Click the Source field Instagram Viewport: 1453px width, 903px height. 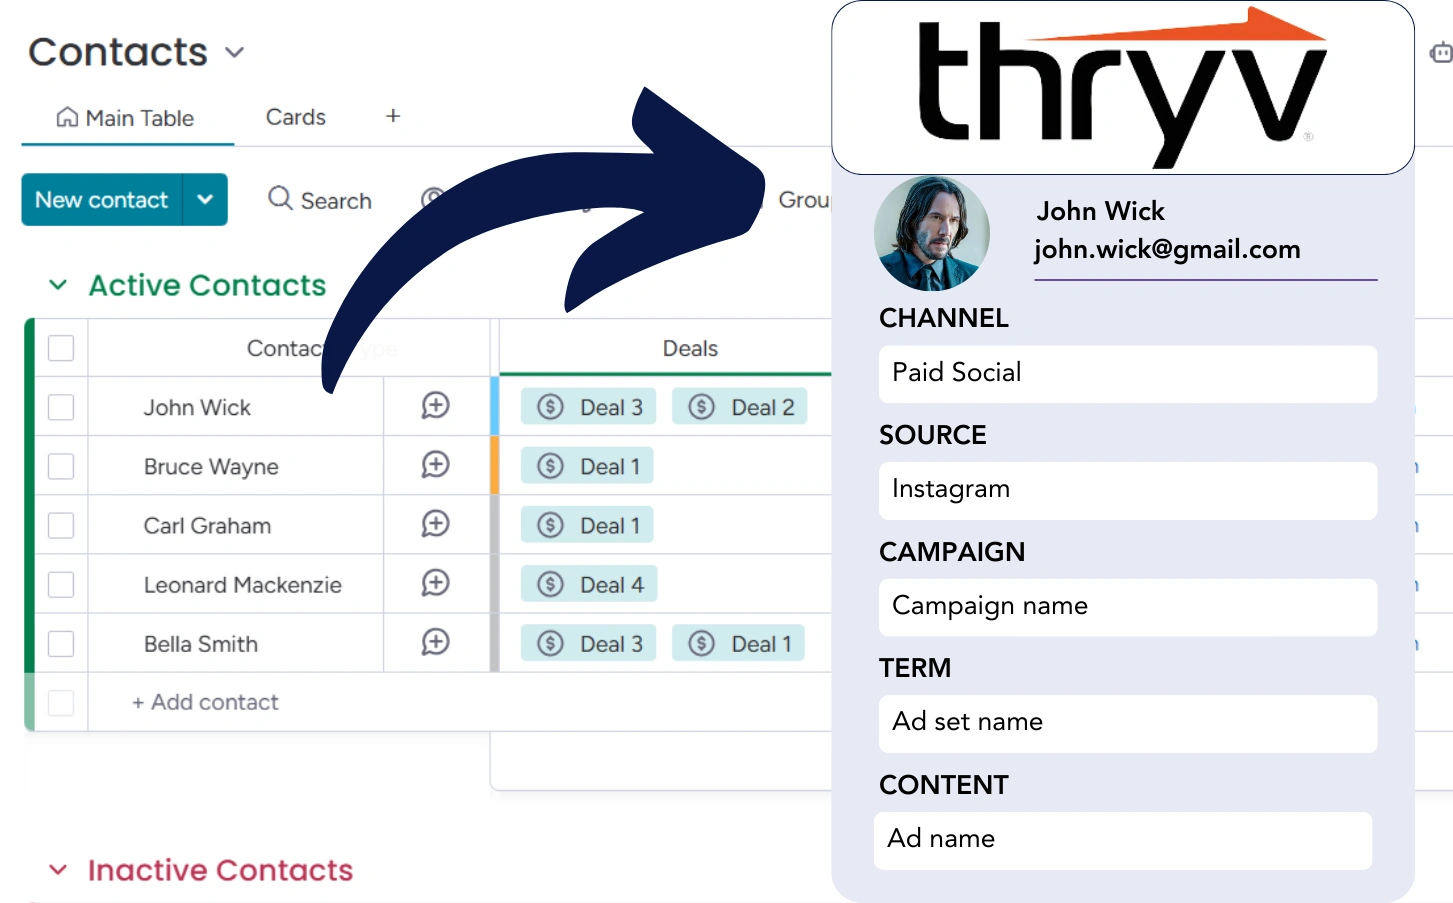point(1127,490)
